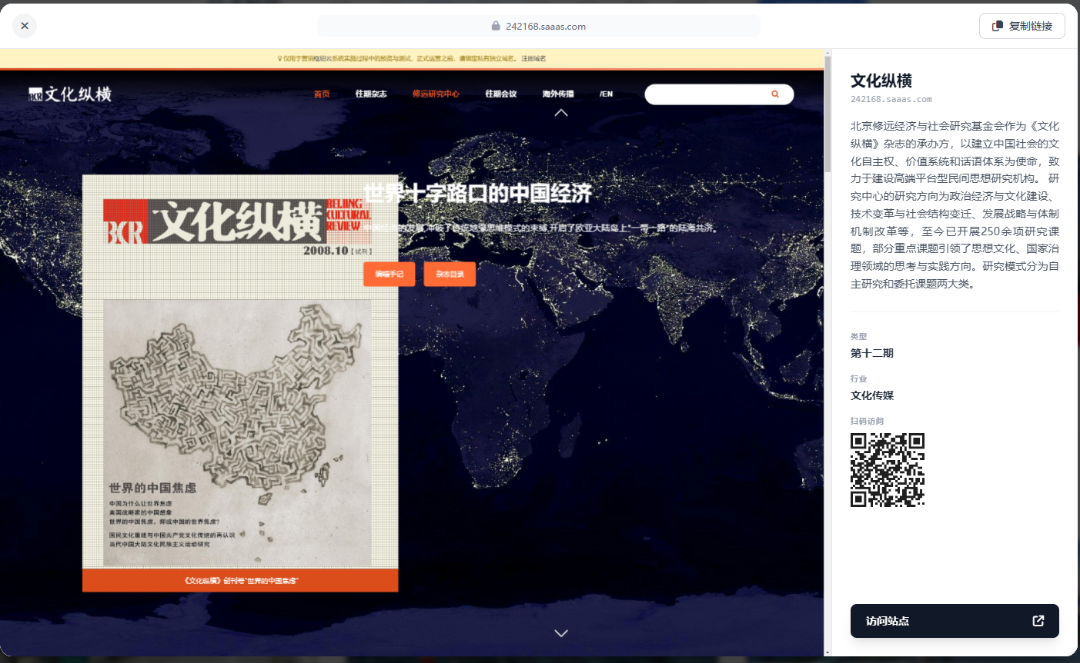Open the 往期杂志 menu item
The height and width of the screenshot is (663, 1080).
click(x=370, y=94)
